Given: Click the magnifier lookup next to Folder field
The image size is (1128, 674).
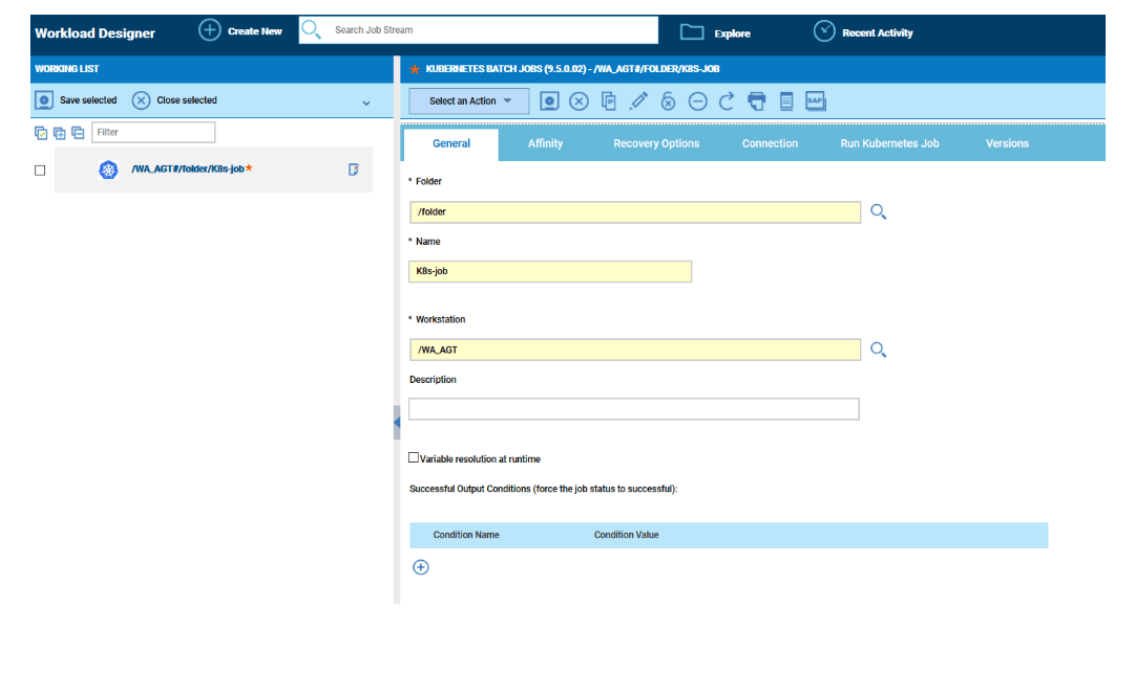Looking at the screenshot, I should point(878,212).
